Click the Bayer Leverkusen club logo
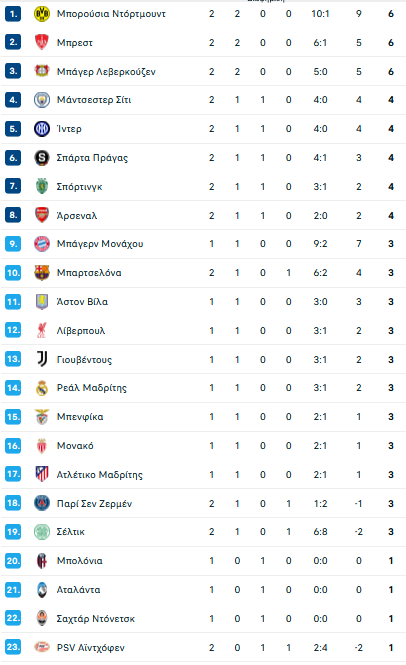The width and height of the screenshot is (406, 665). coord(42,71)
